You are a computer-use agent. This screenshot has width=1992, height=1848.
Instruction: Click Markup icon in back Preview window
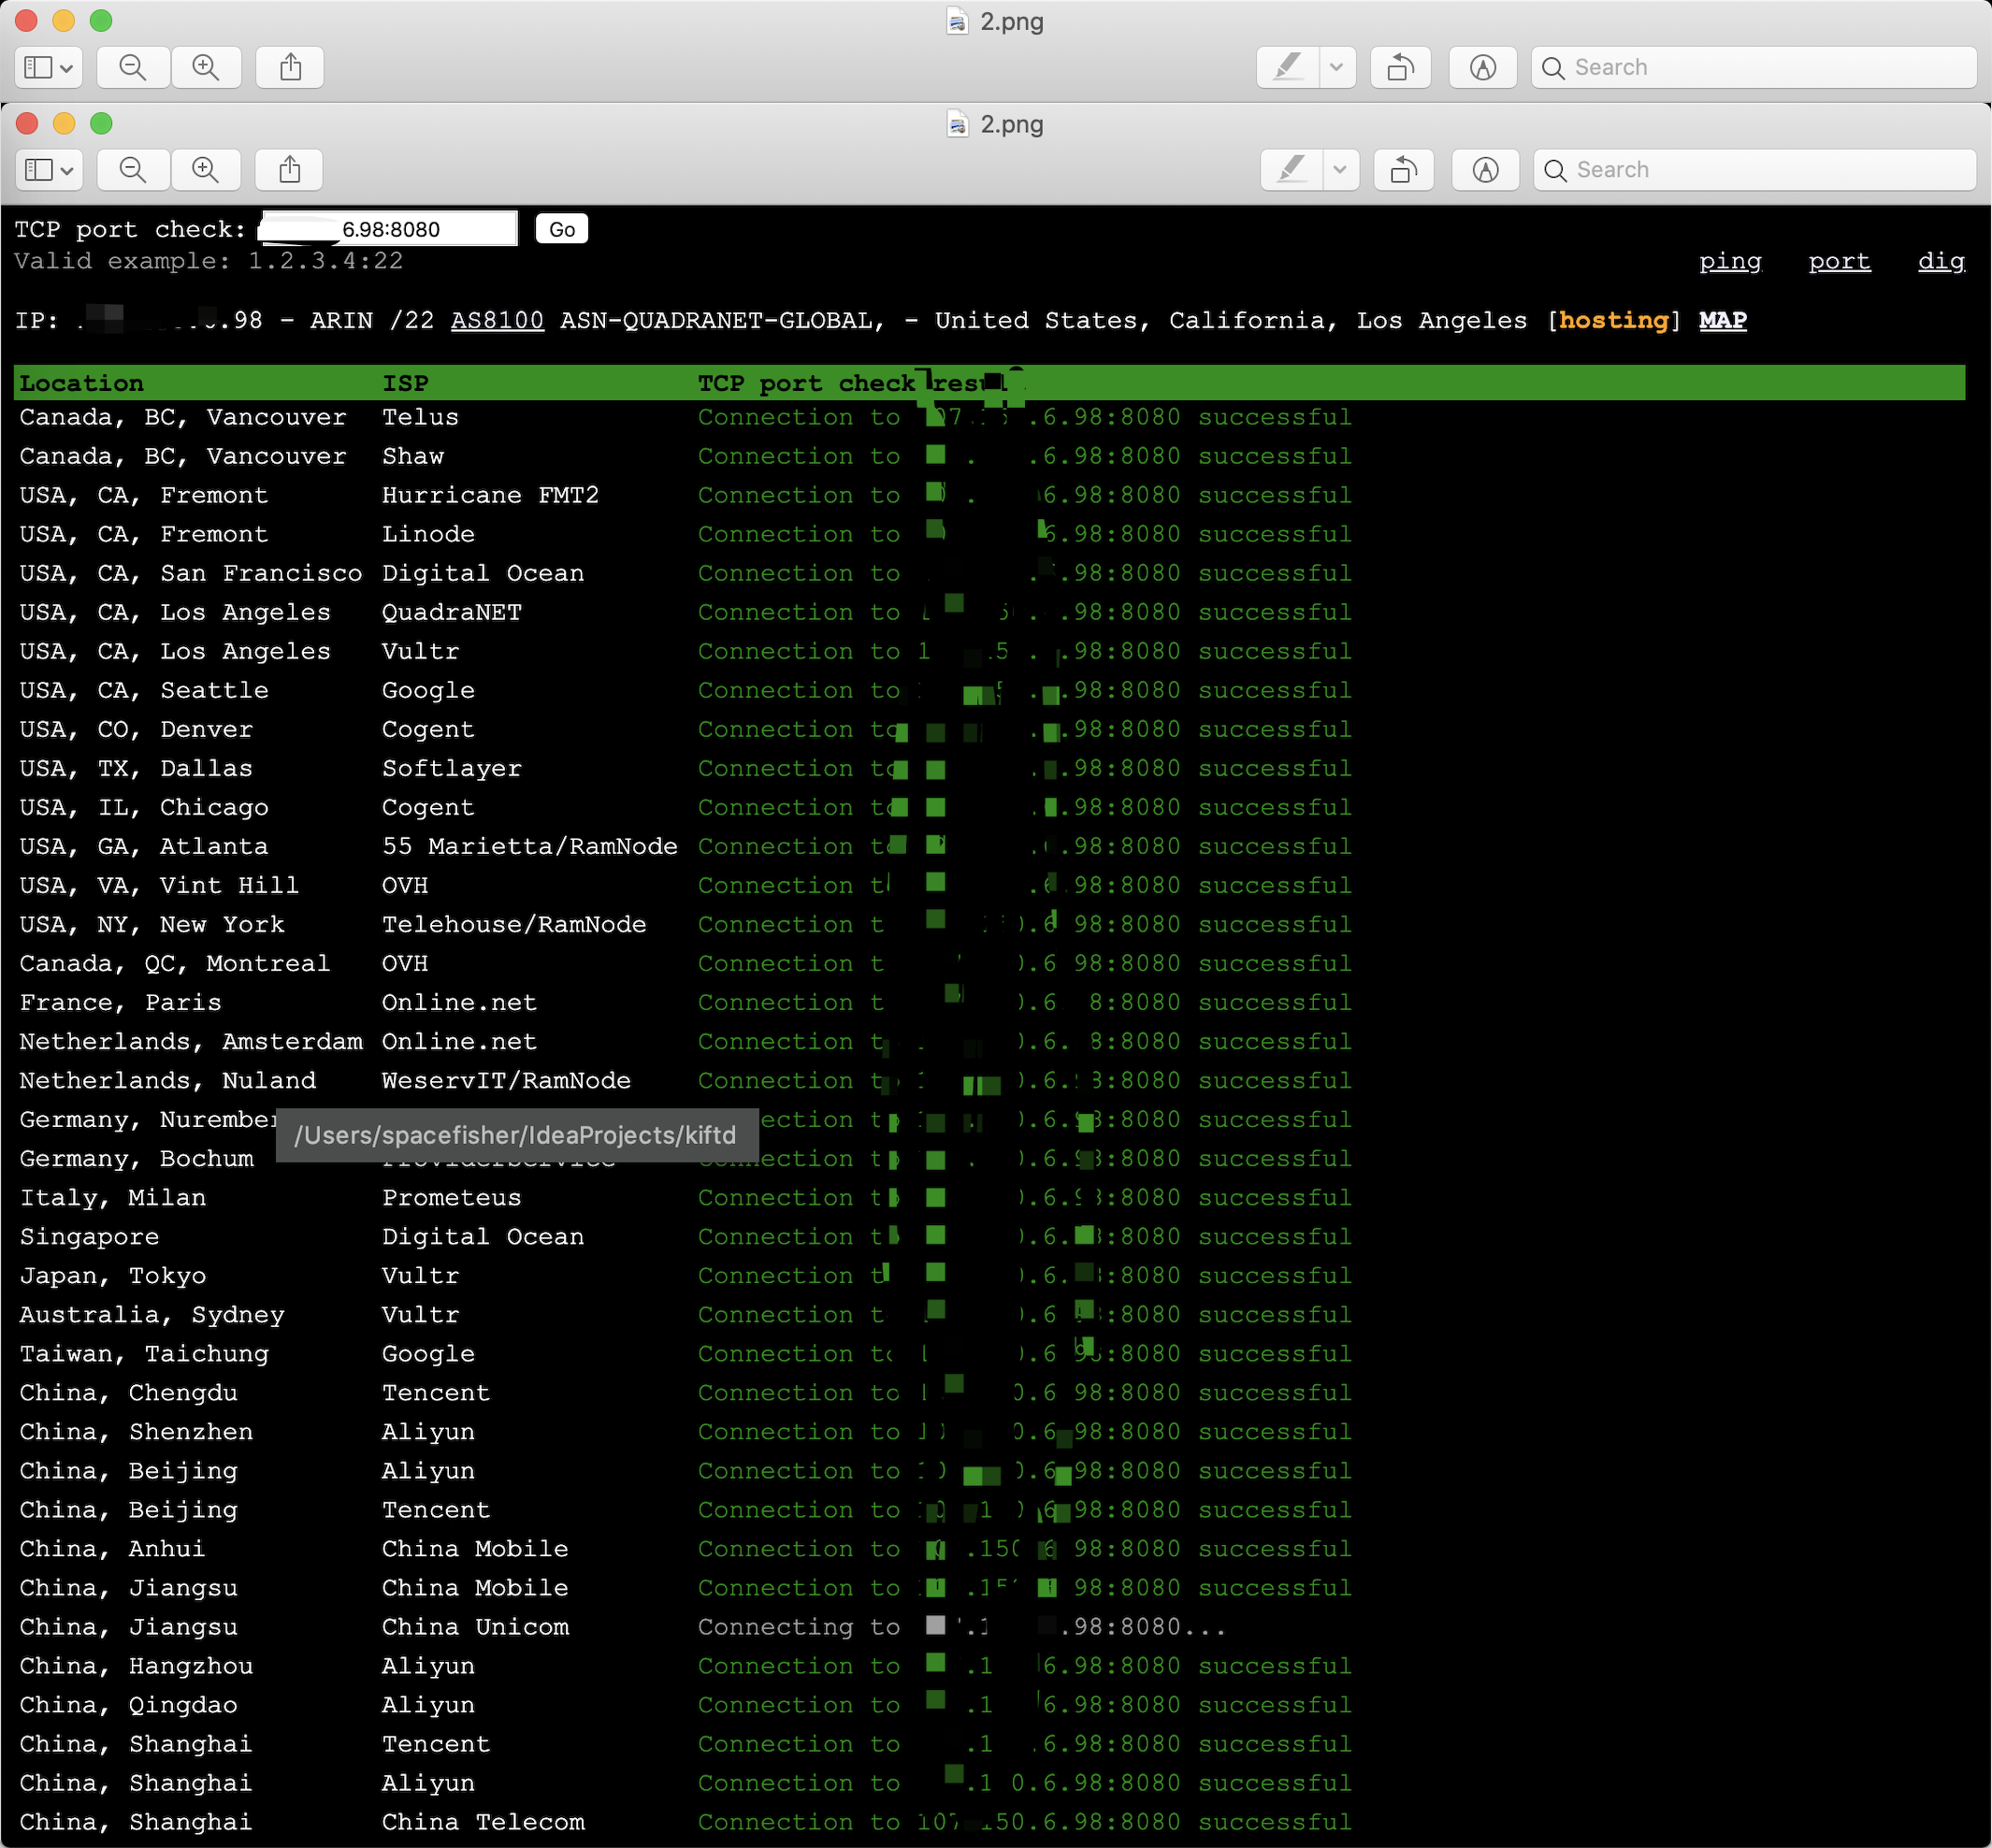click(x=1482, y=67)
